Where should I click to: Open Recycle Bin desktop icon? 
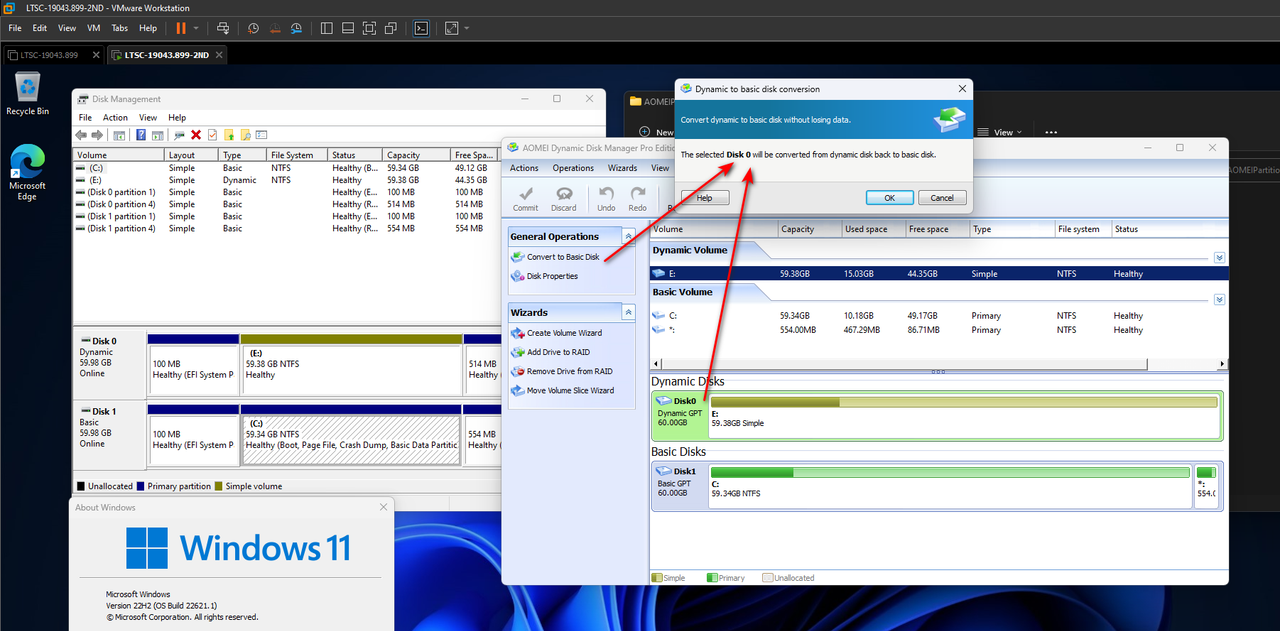tap(27, 94)
